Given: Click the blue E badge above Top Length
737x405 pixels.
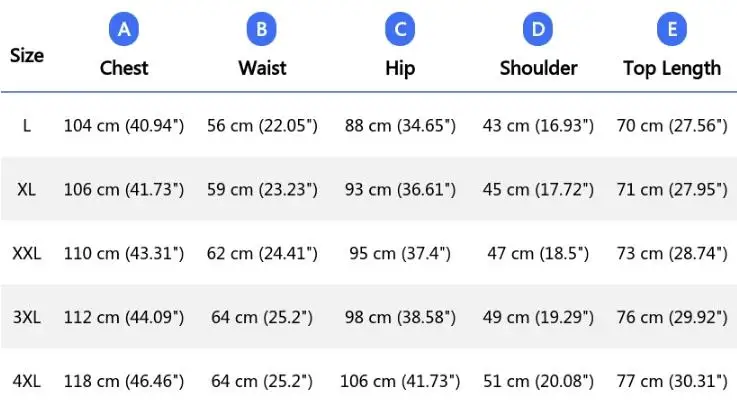Looking at the screenshot, I should pos(671,29).
